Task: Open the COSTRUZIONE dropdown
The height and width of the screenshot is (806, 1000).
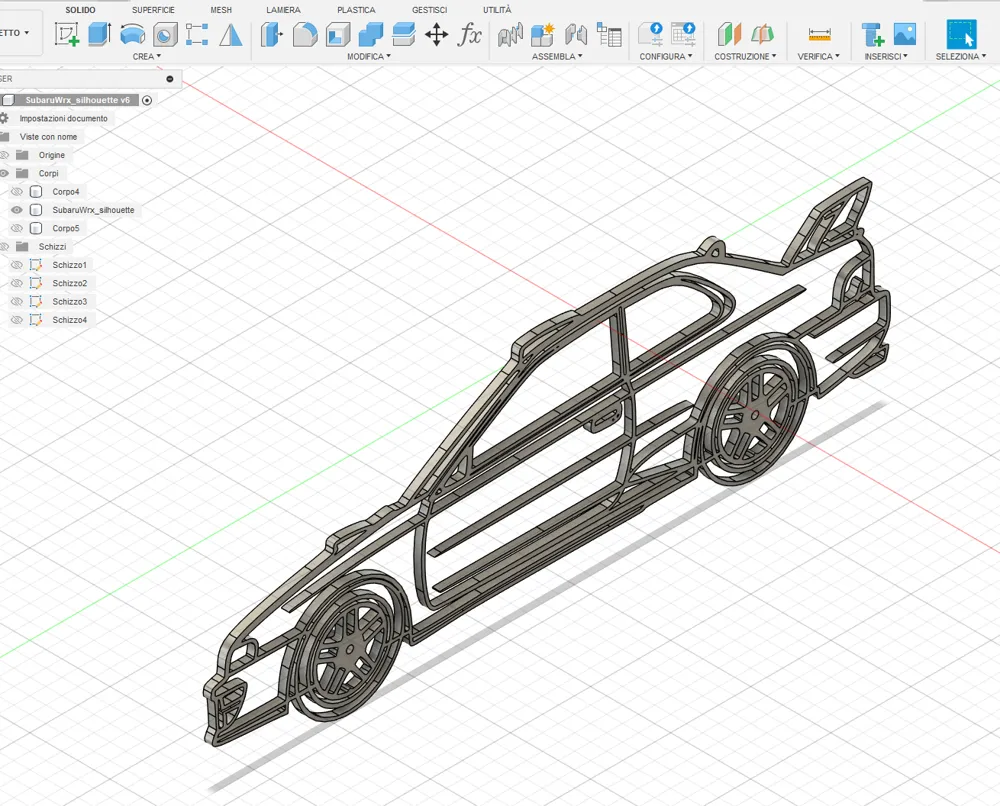Action: tap(745, 56)
